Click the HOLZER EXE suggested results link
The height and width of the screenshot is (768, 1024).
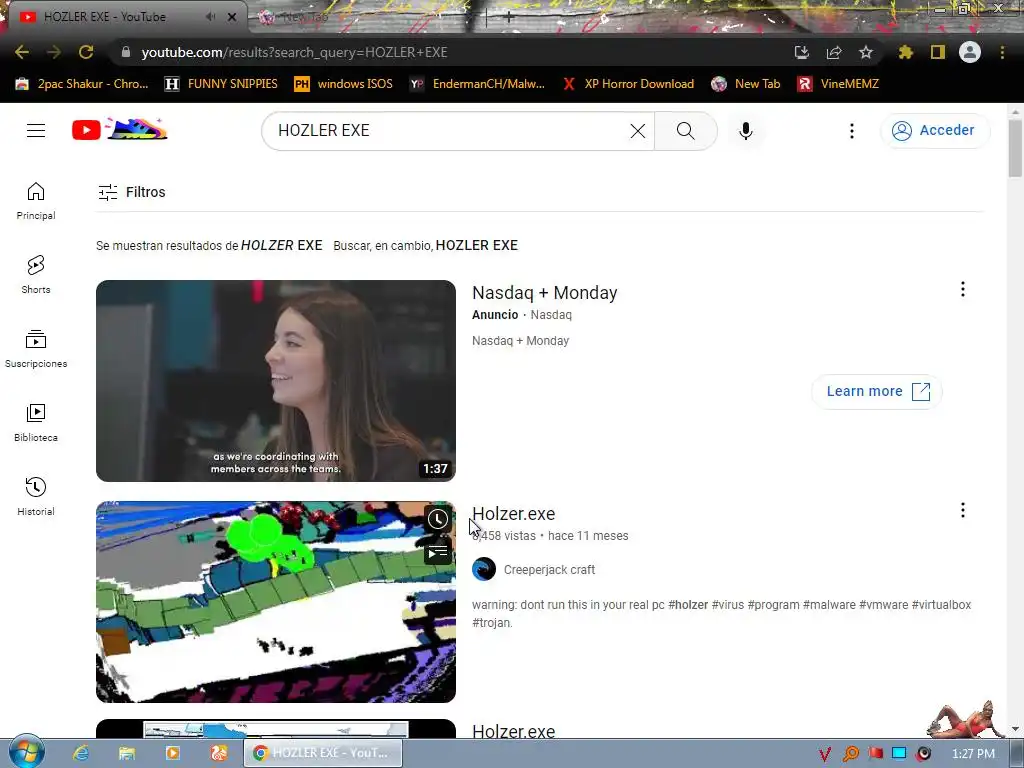click(281, 245)
